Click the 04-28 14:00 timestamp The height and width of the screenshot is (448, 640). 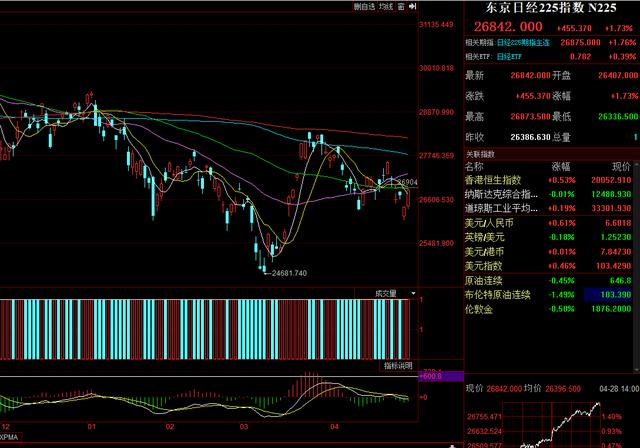tap(619, 389)
